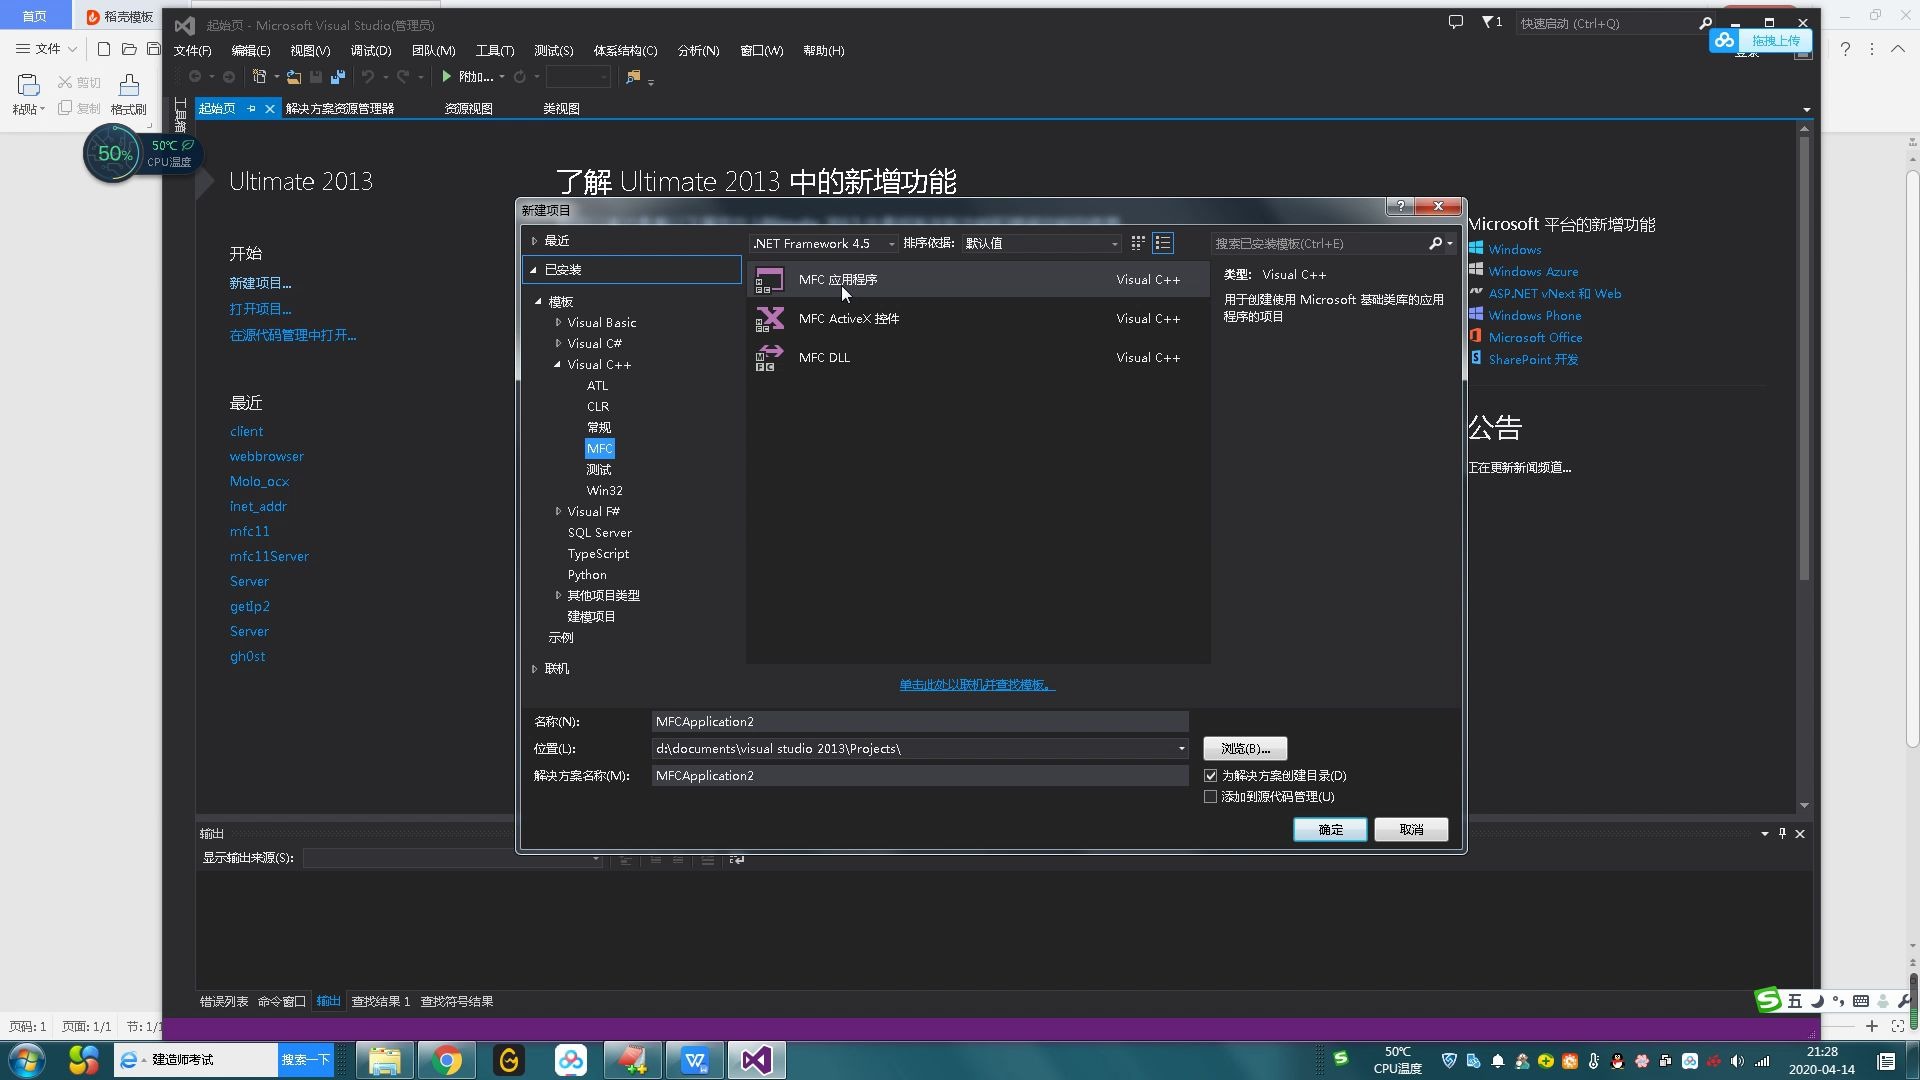1920x1080 pixels.
Task: Click the New Project toolbar icon
Action: click(x=259, y=77)
